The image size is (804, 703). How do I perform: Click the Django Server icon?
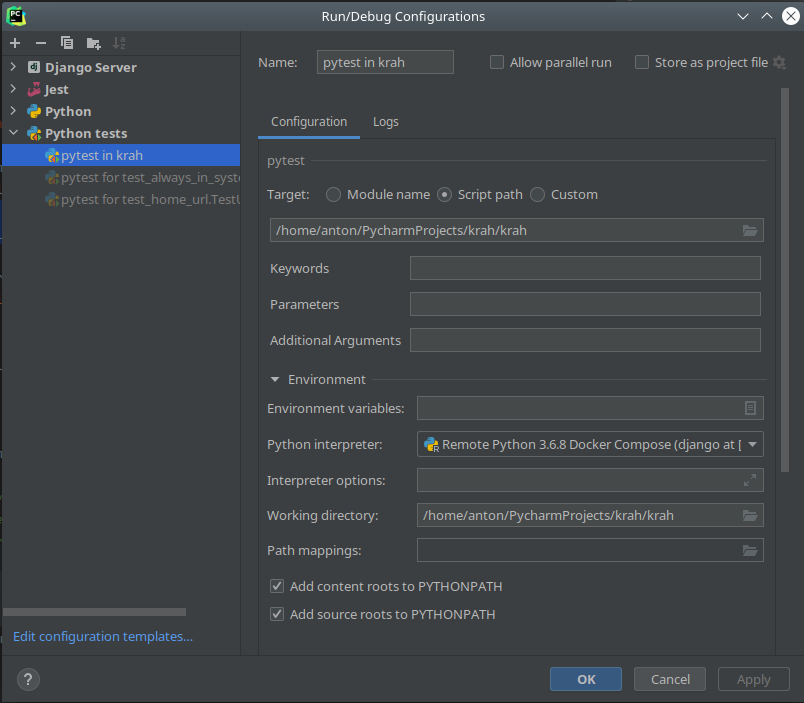click(34, 67)
